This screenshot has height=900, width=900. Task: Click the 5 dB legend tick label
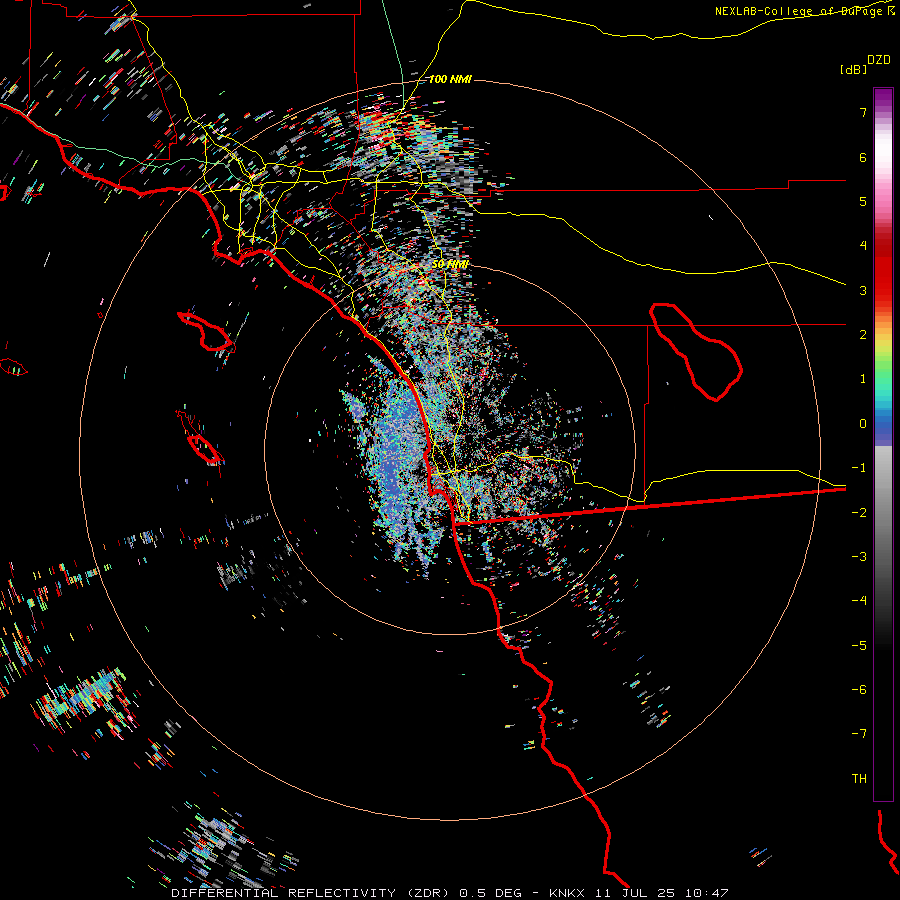863,201
